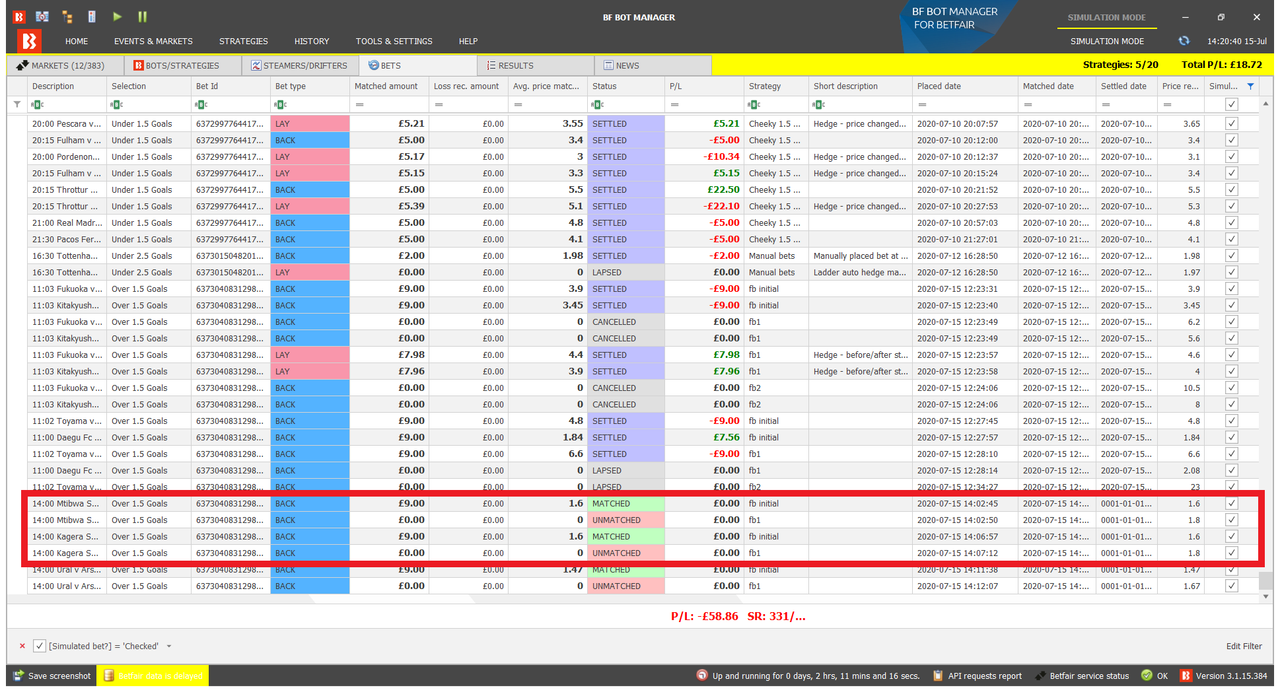Image resolution: width=1280 pixels, height=692 pixels.
Task: Click the vertical scrollbar thumb near the bottom
Action: click(1266, 579)
